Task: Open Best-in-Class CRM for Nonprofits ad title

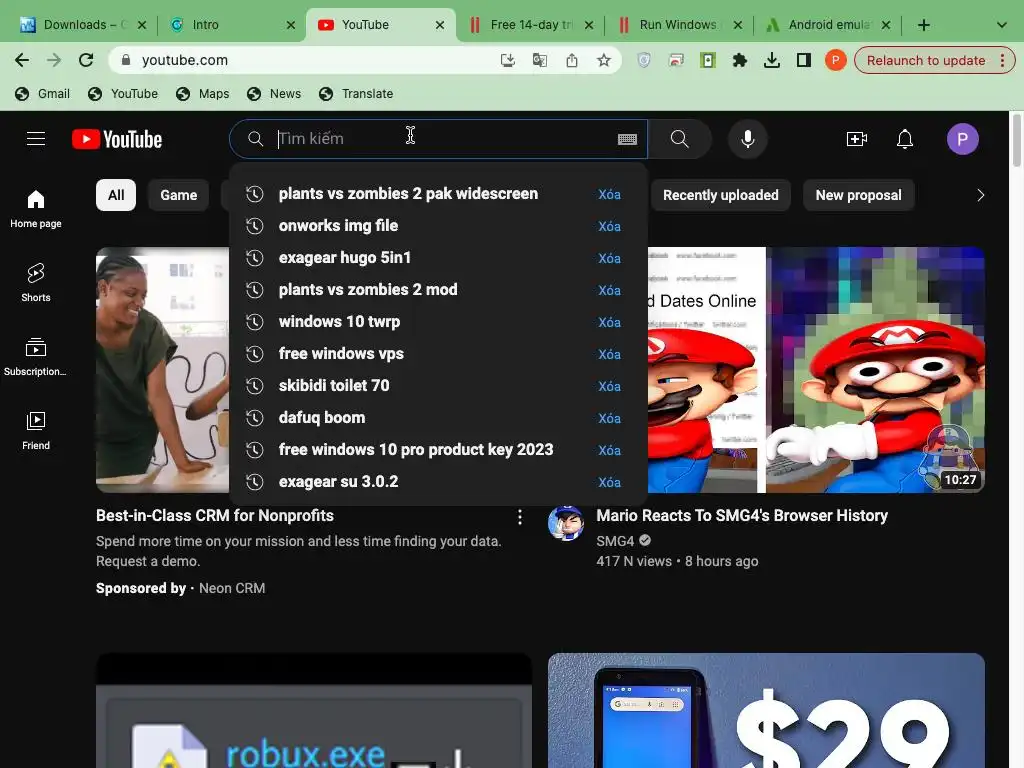Action: click(215, 516)
